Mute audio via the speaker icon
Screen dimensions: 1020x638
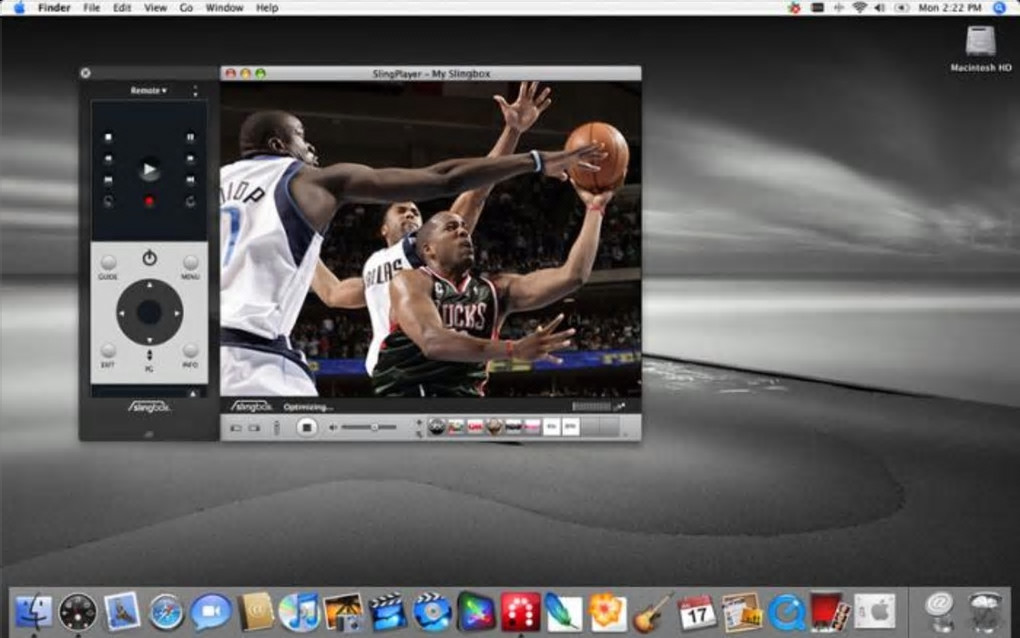[333, 427]
